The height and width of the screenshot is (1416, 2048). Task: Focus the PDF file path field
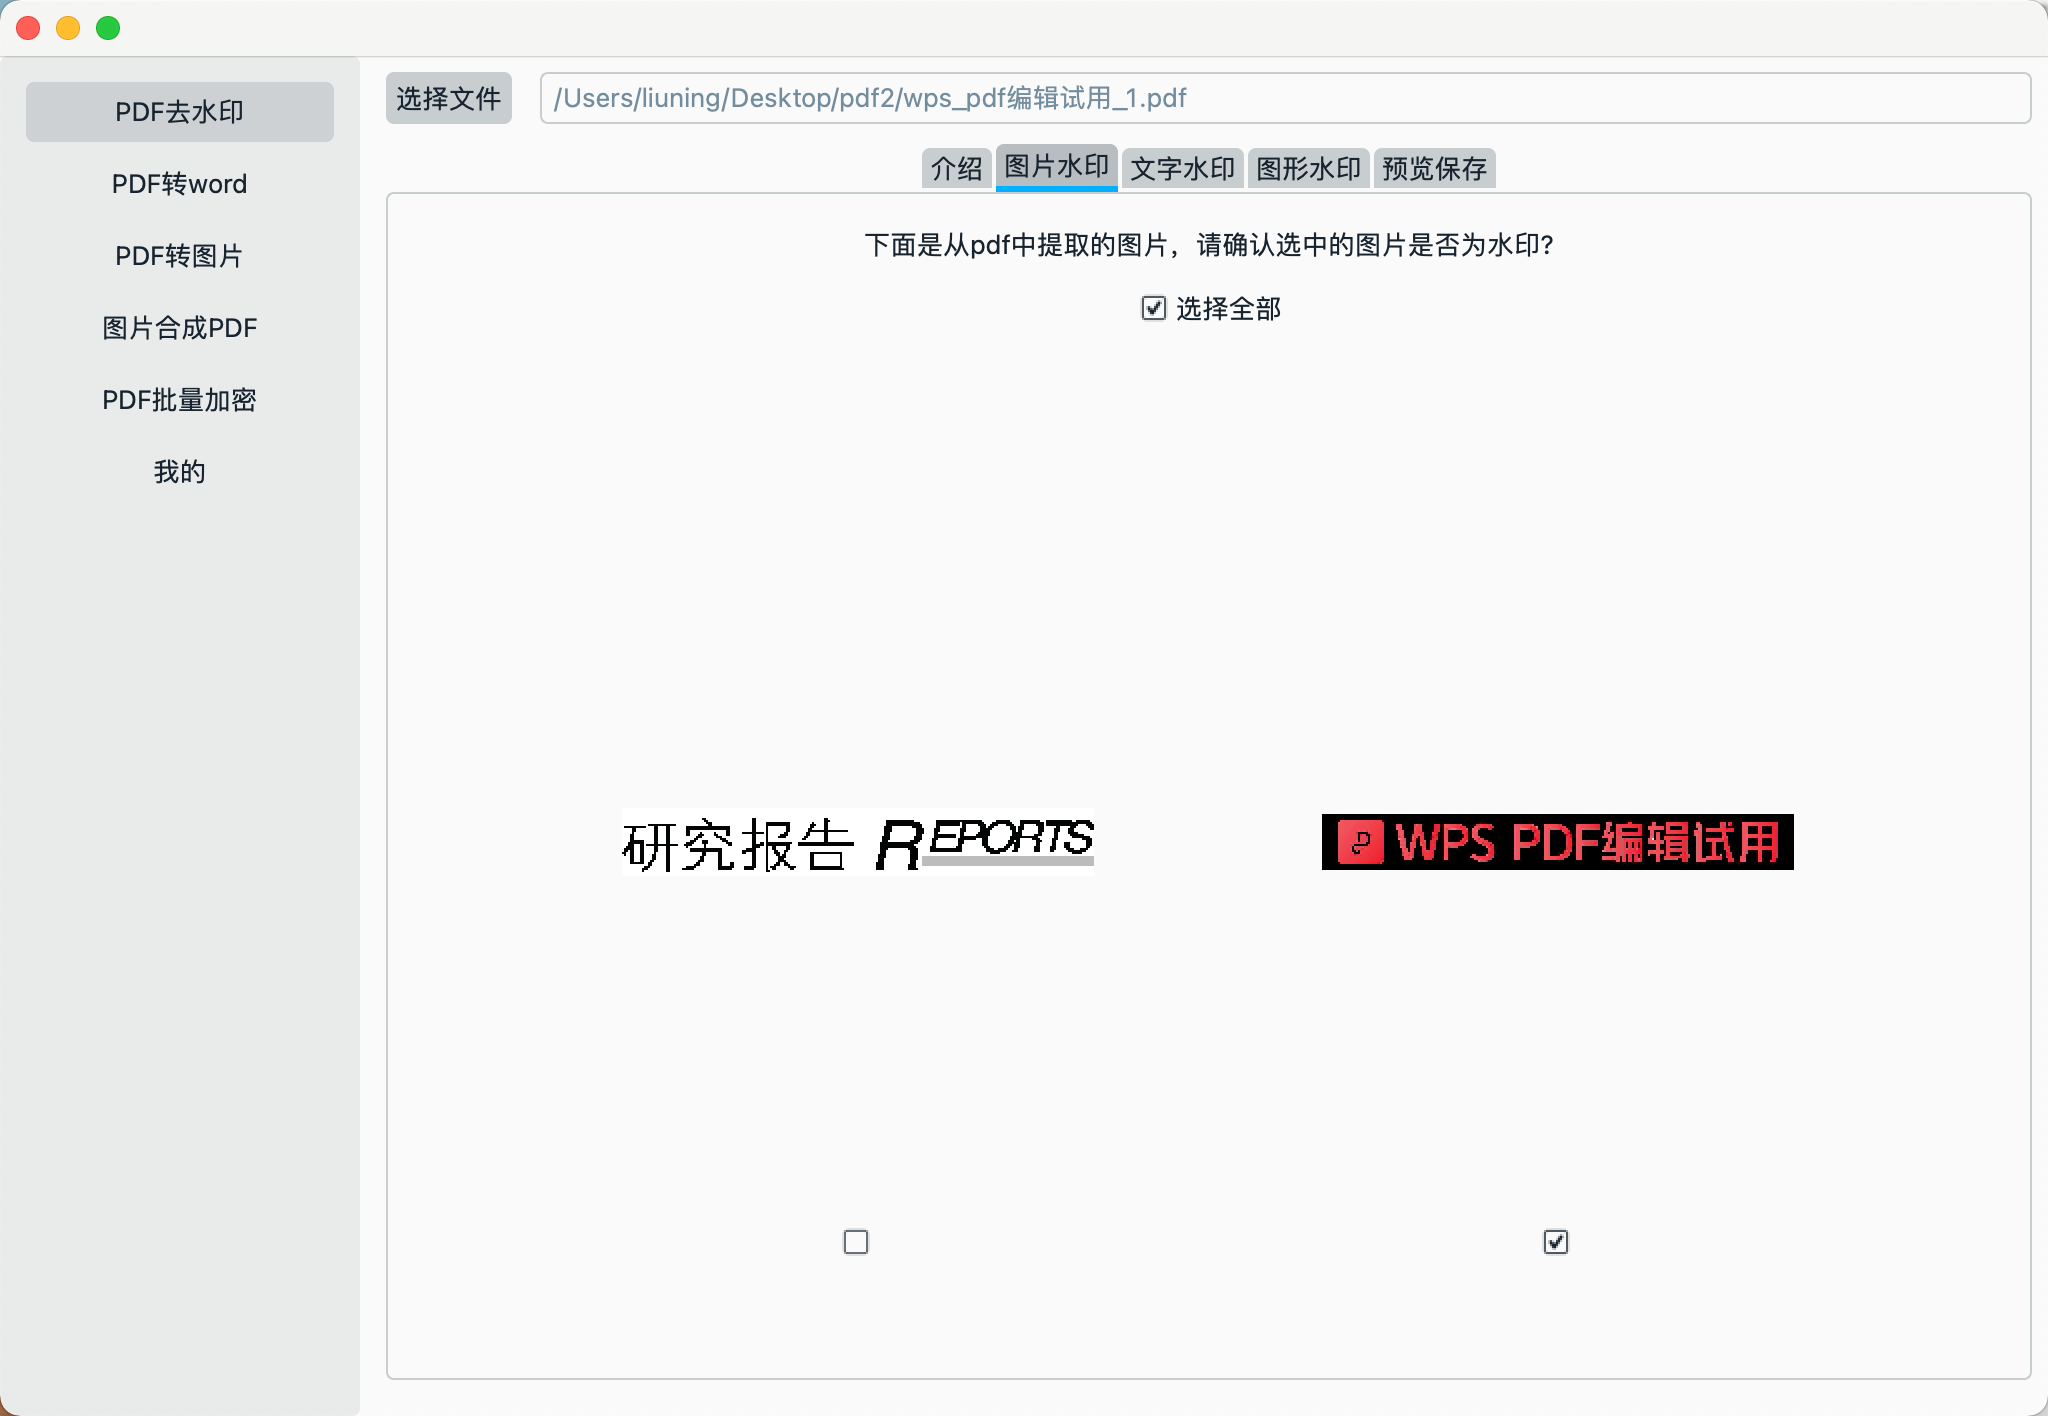pyautogui.click(x=1285, y=98)
